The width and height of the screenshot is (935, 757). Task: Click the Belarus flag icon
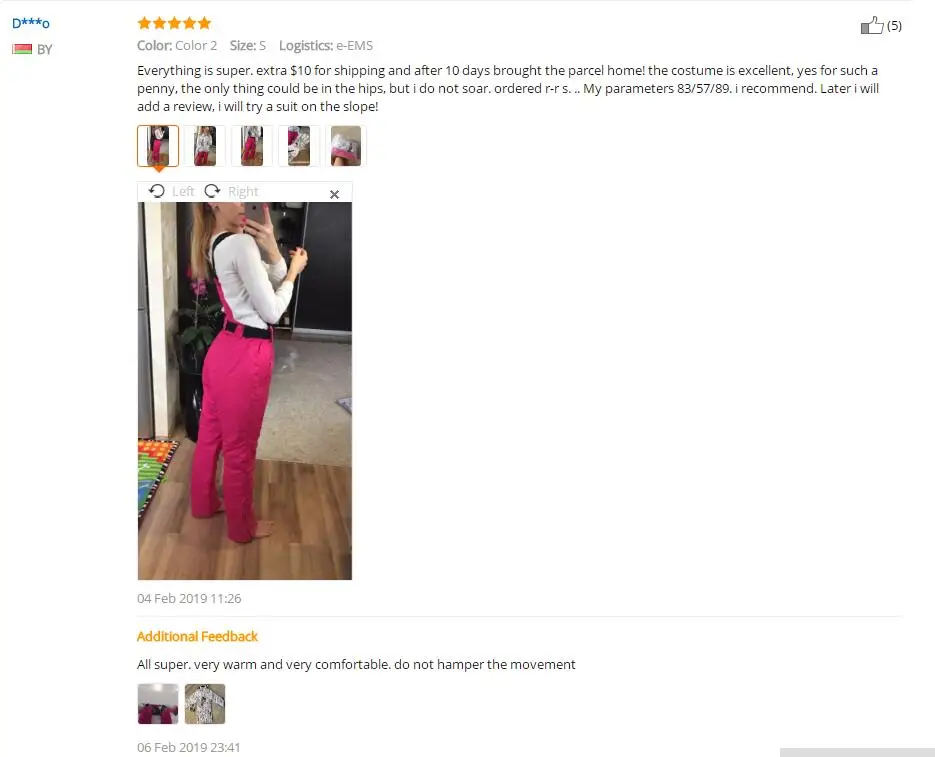point(22,49)
